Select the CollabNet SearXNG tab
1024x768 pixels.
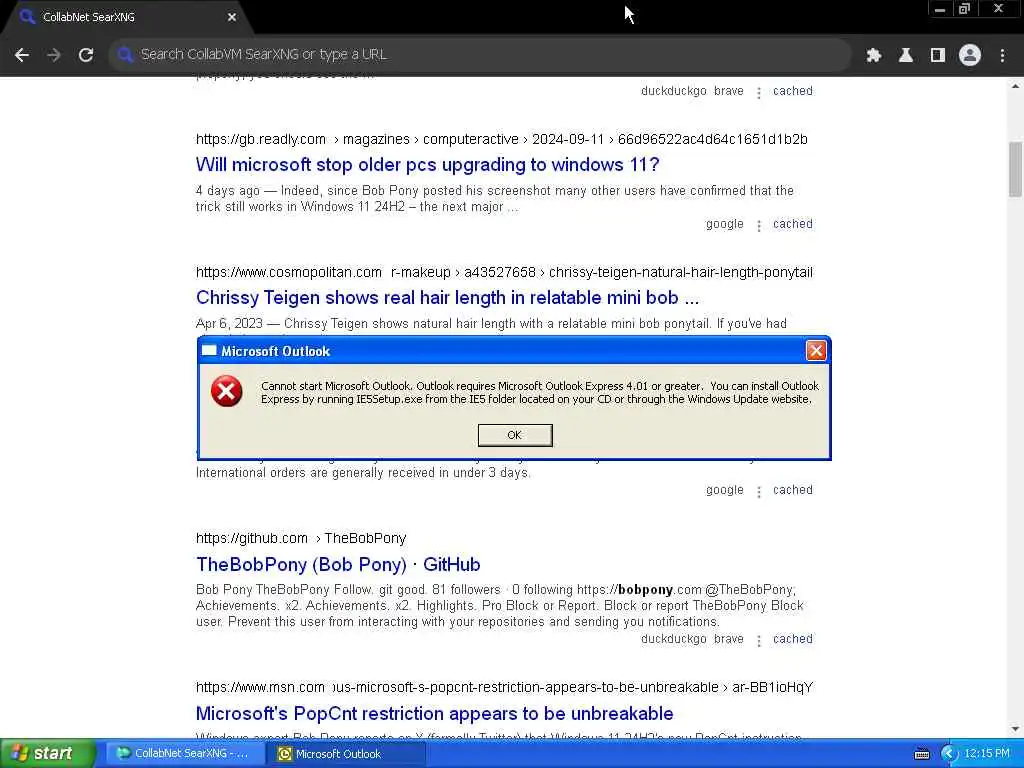127,17
